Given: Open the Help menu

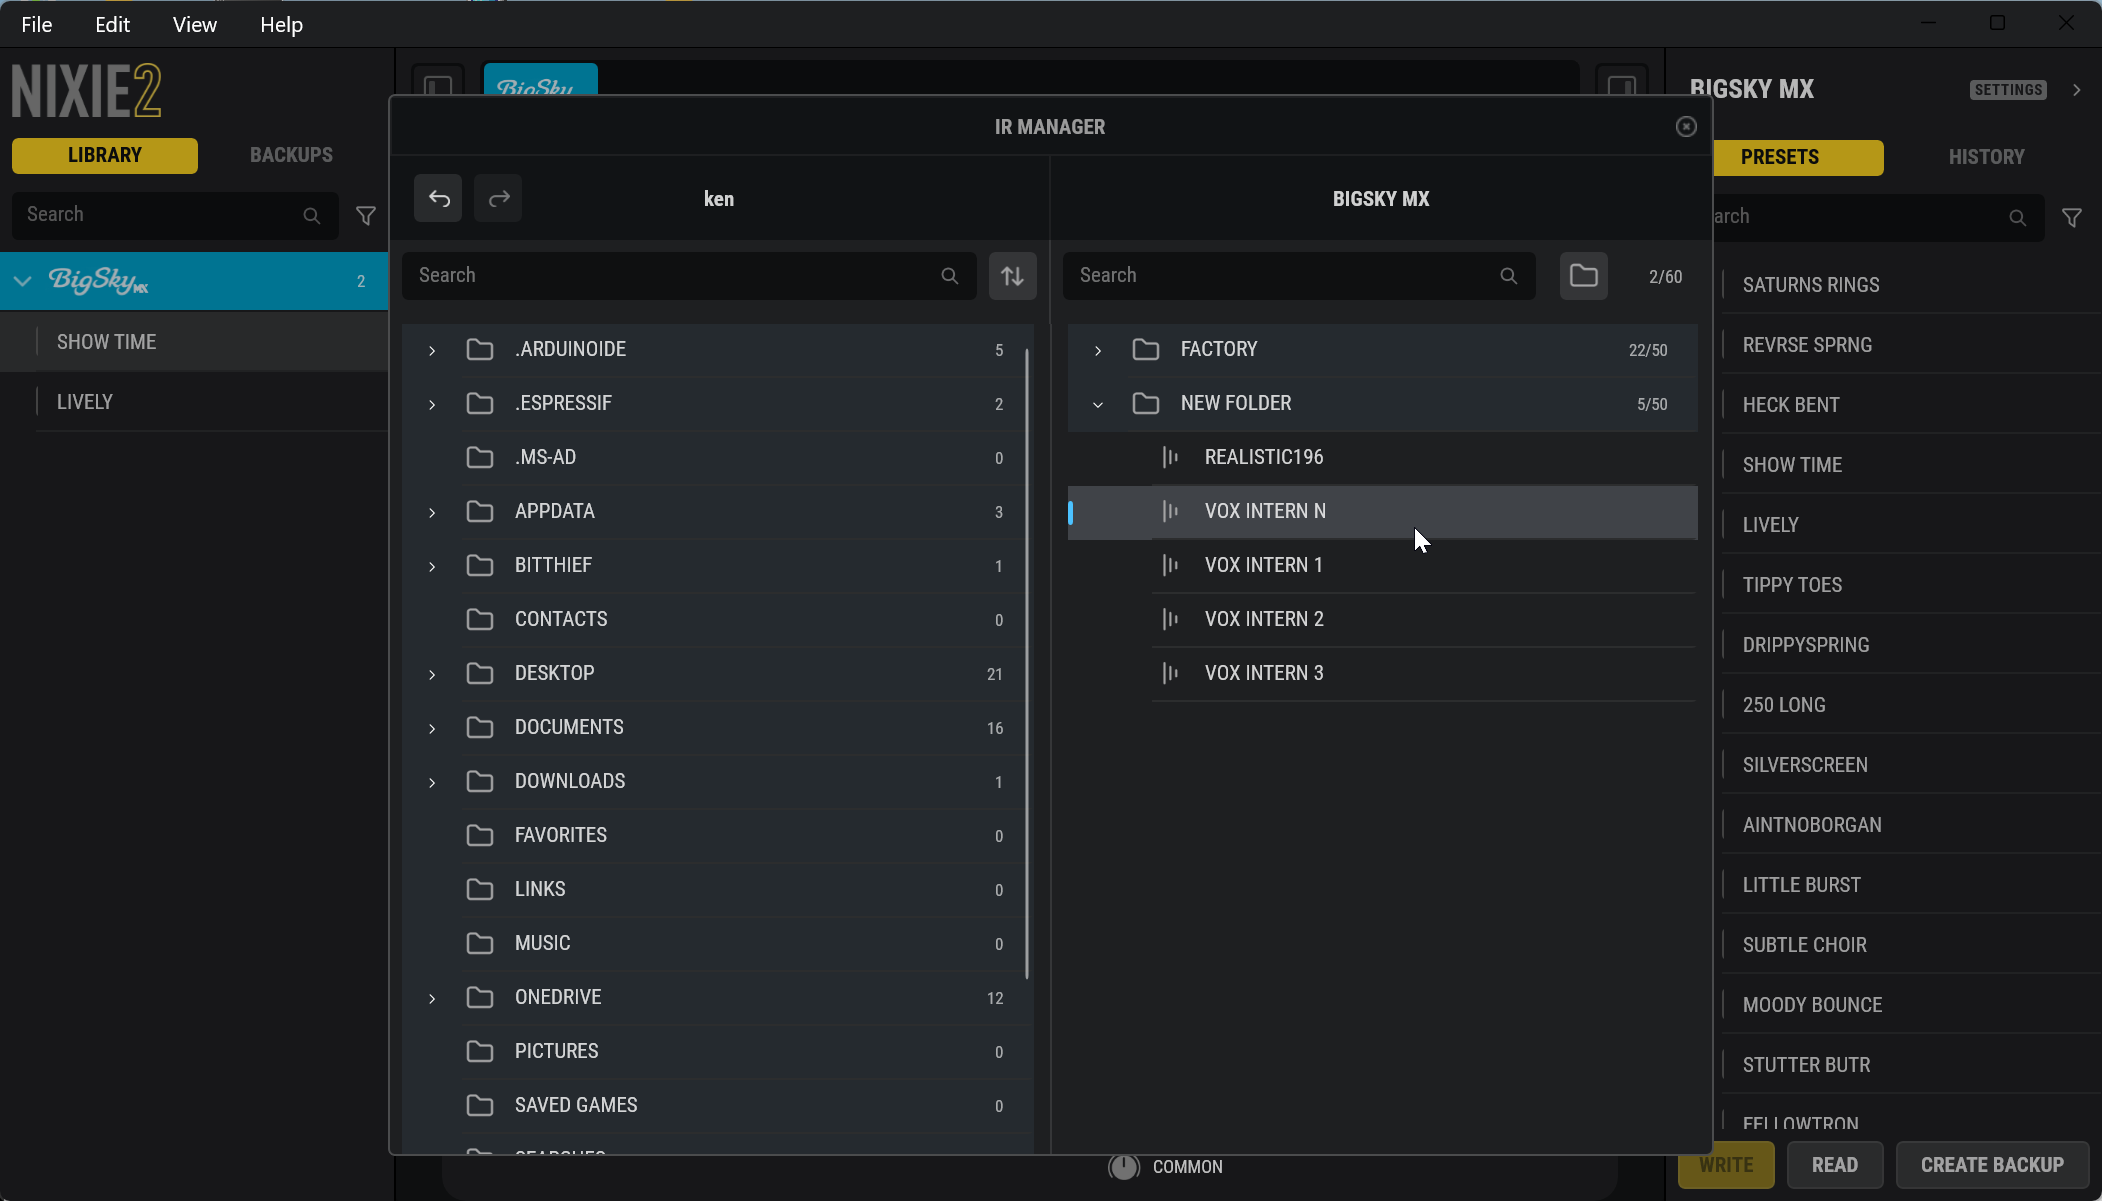Looking at the screenshot, I should (x=281, y=24).
